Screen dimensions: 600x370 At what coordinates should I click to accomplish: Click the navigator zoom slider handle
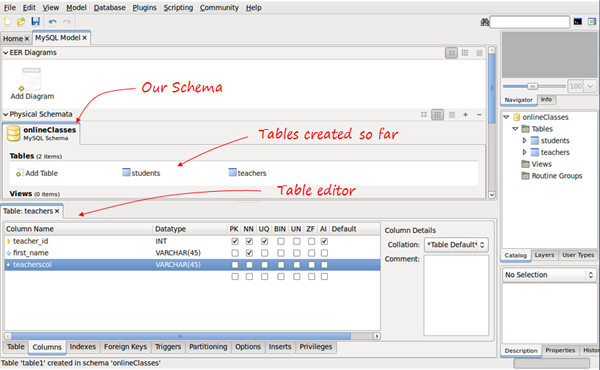[x=532, y=86]
